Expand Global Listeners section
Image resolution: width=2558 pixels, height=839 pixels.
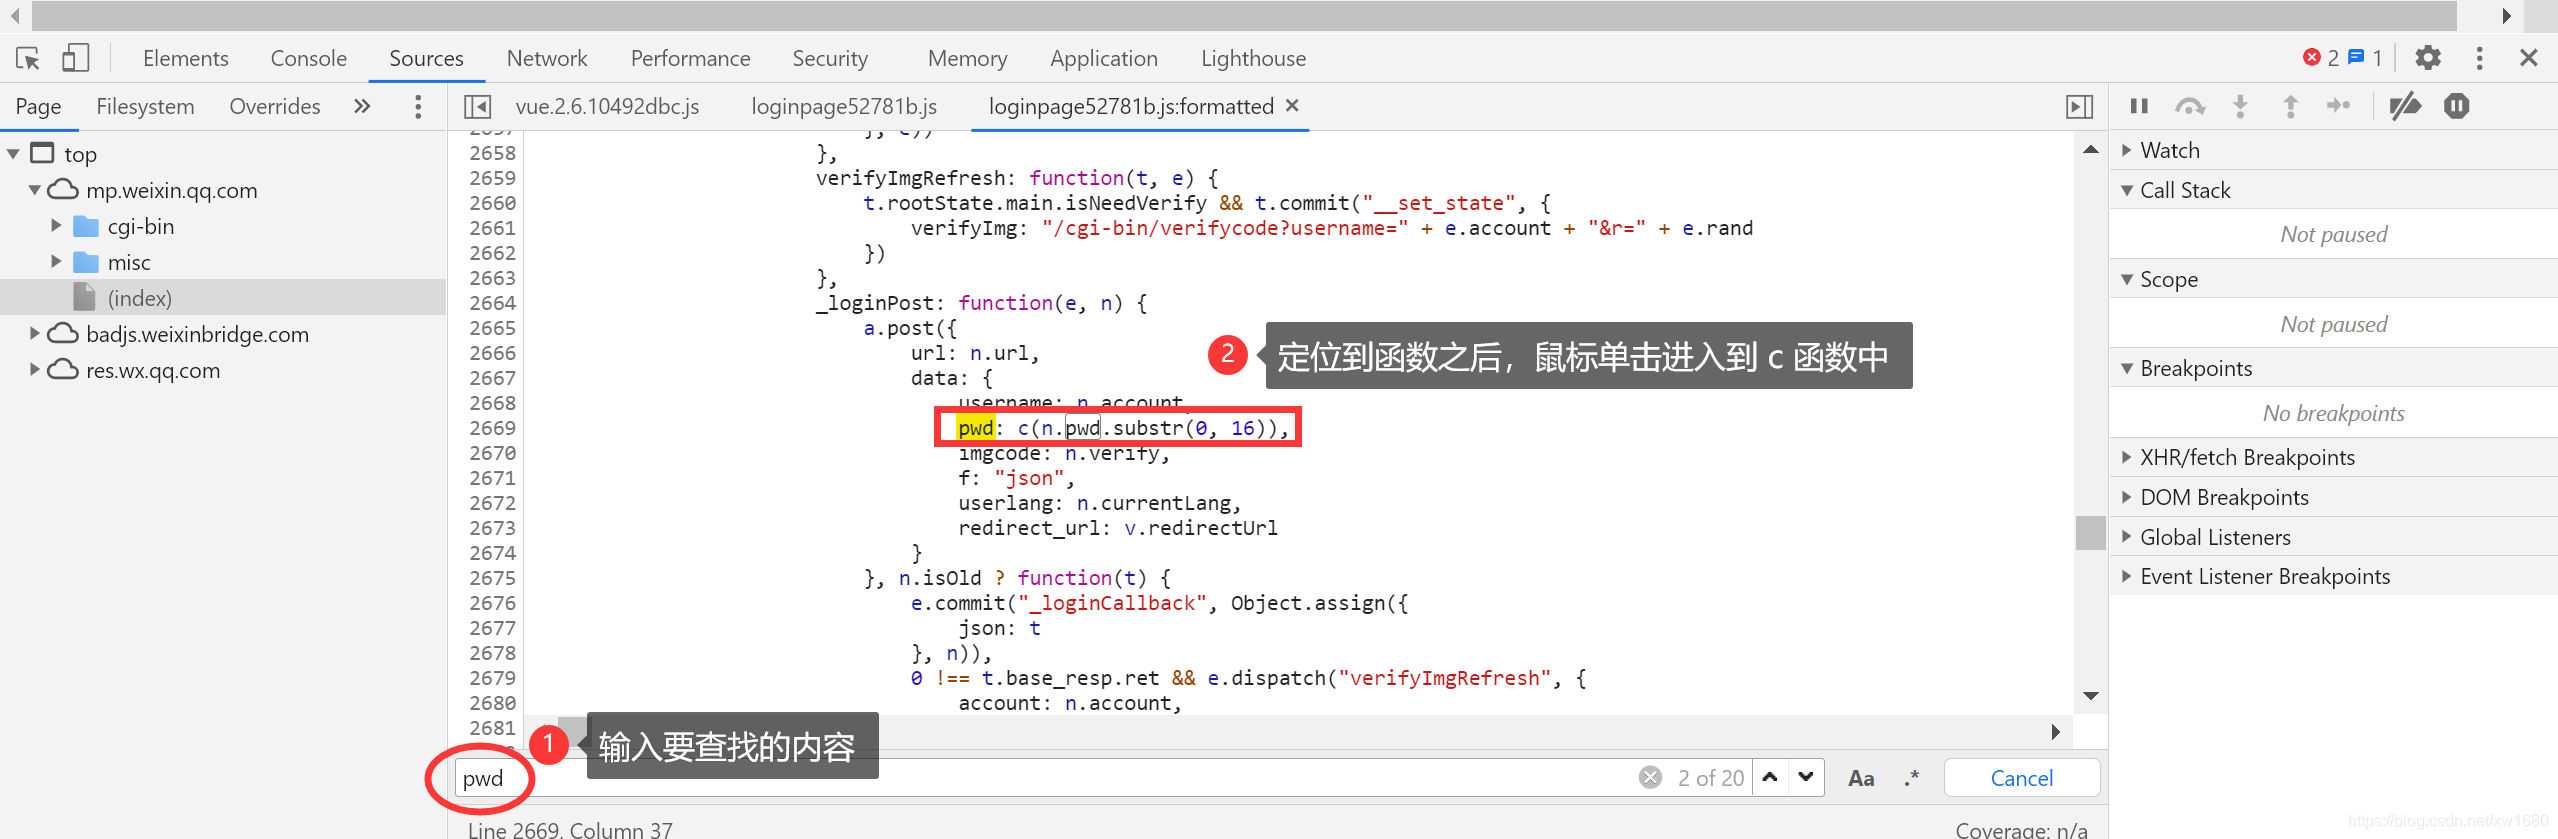click(2332, 537)
